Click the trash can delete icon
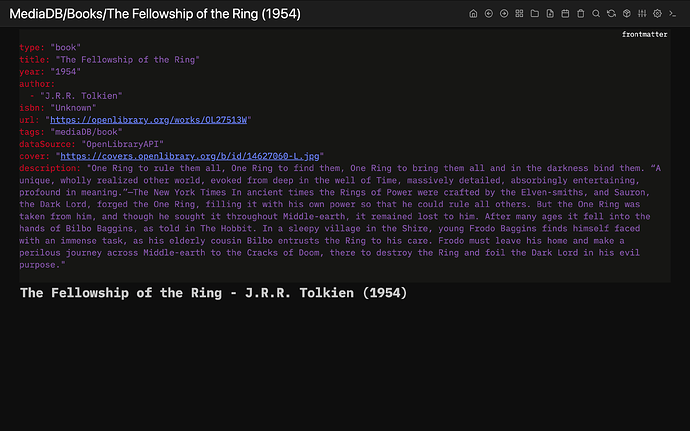 (x=581, y=14)
